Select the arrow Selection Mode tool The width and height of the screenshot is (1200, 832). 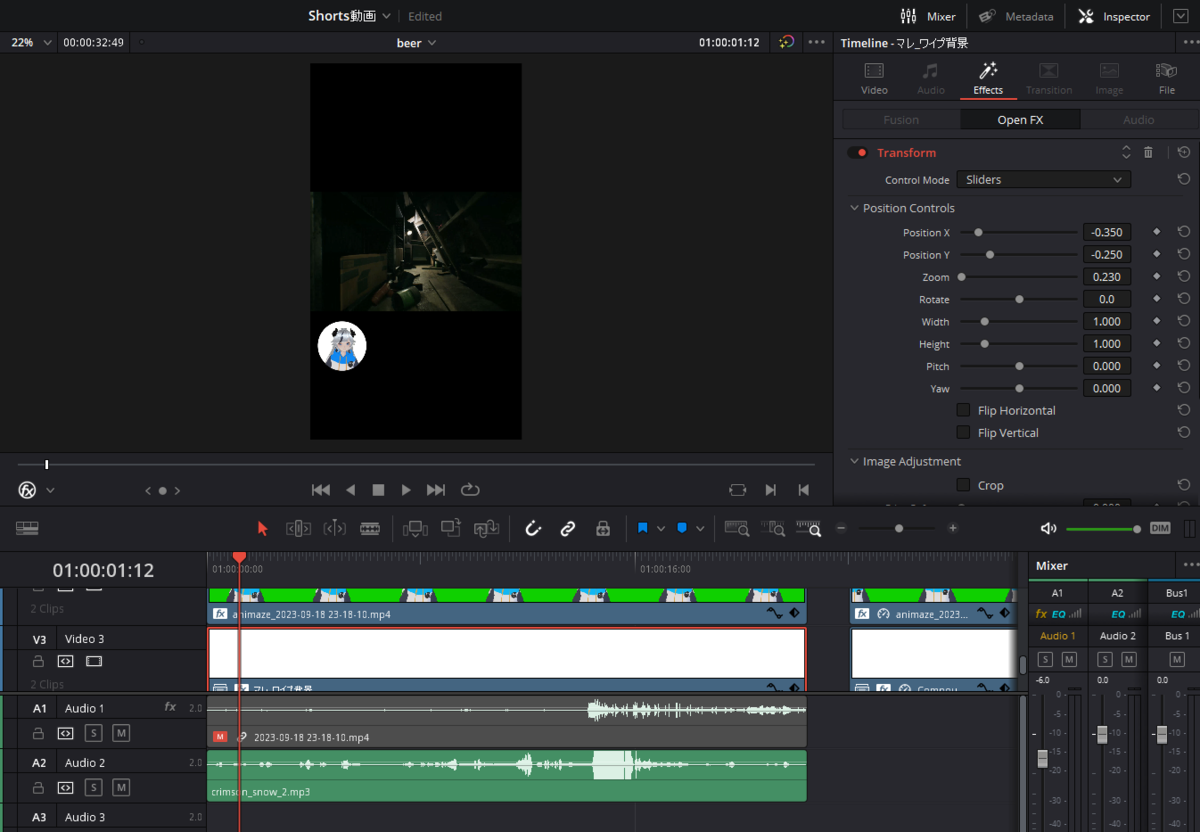263,529
